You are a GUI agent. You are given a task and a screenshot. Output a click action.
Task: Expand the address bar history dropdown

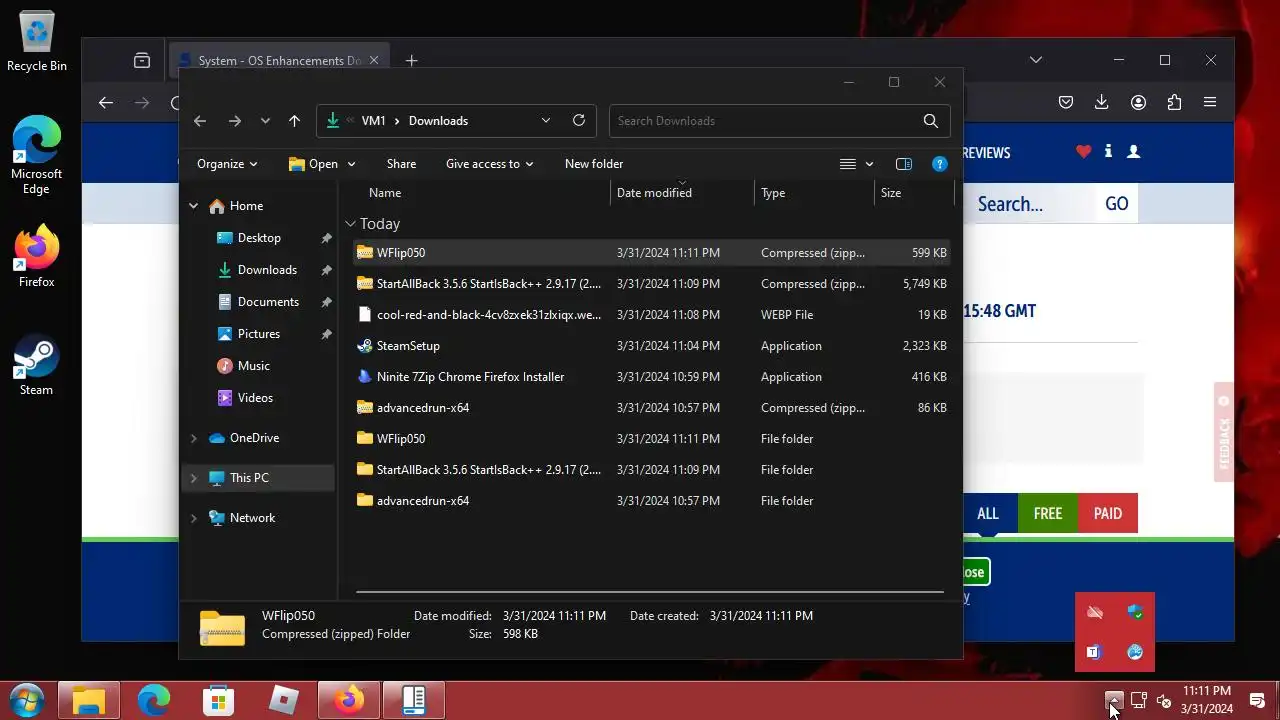click(546, 120)
